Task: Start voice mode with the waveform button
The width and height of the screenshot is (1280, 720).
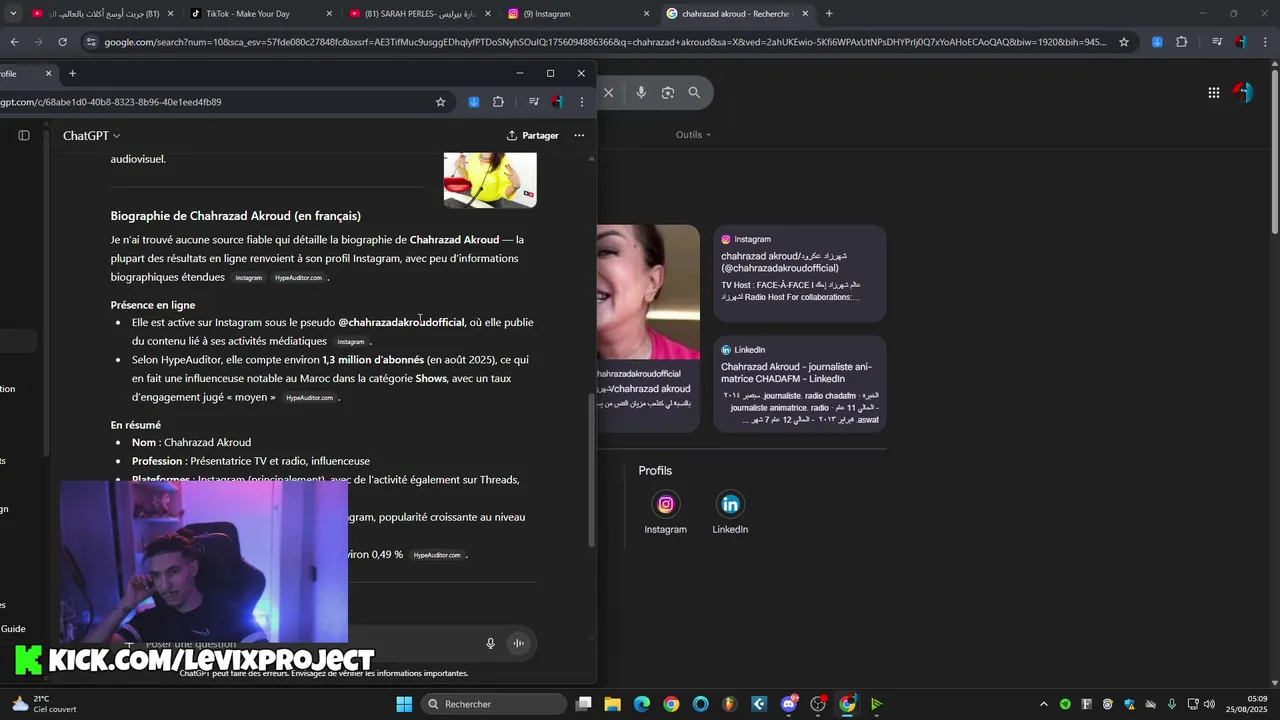Action: (x=519, y=643)
